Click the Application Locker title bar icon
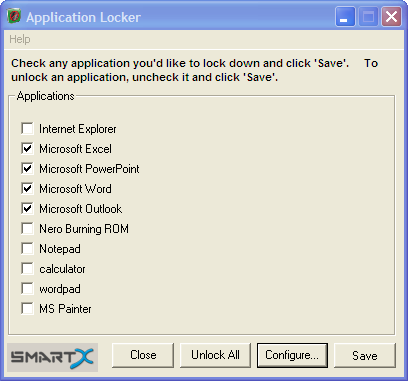 (x=14, y=17)
